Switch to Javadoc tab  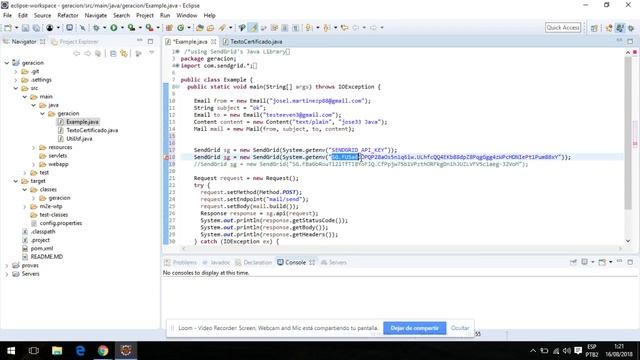coord(216,262)
